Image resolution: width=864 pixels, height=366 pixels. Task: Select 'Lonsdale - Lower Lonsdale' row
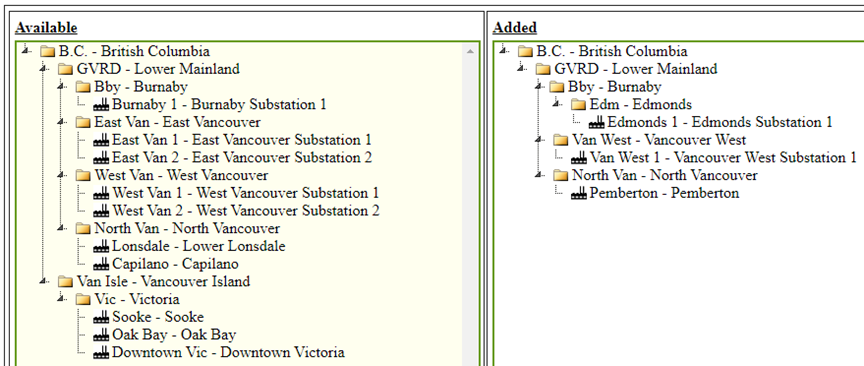[x=199, y=246]
